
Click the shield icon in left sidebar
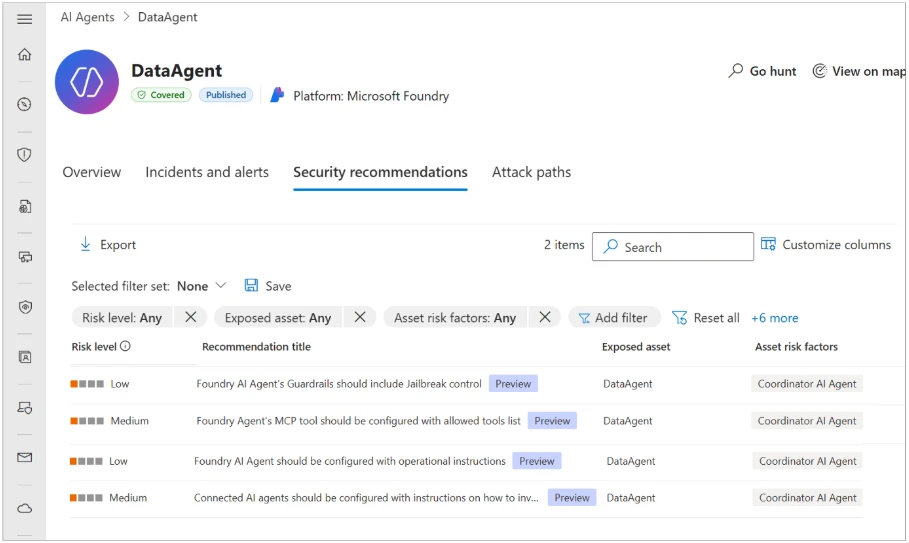(x=25, y=155)
